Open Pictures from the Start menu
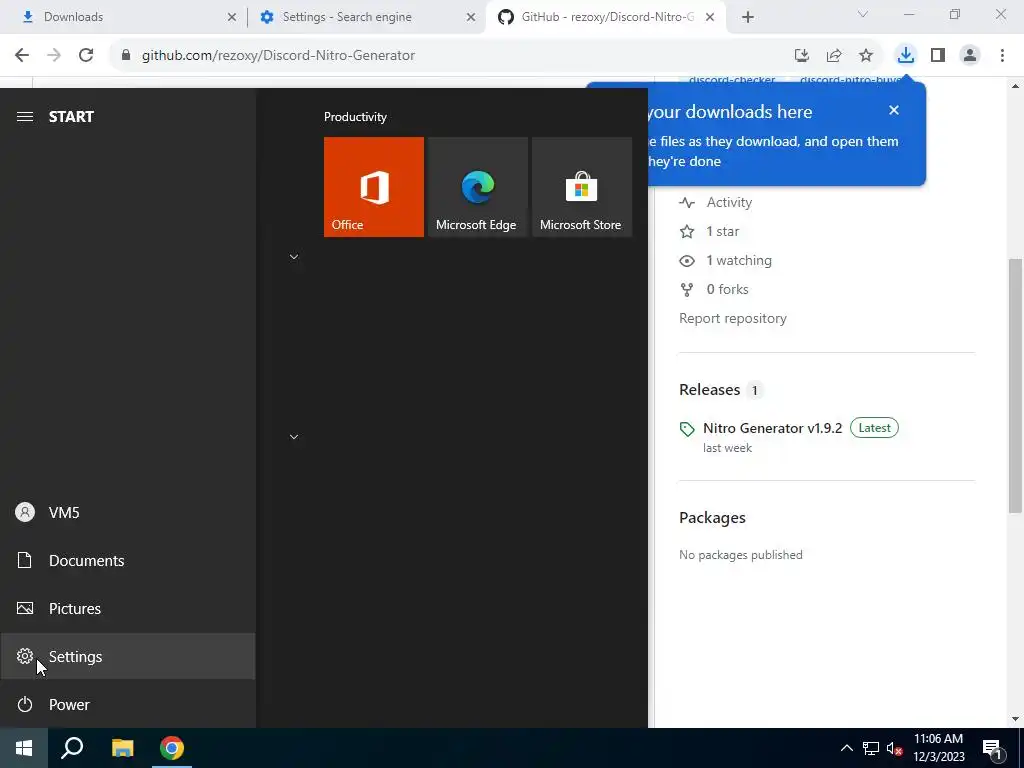This screenshot has width=1024, height=768. tap(127, 609)
